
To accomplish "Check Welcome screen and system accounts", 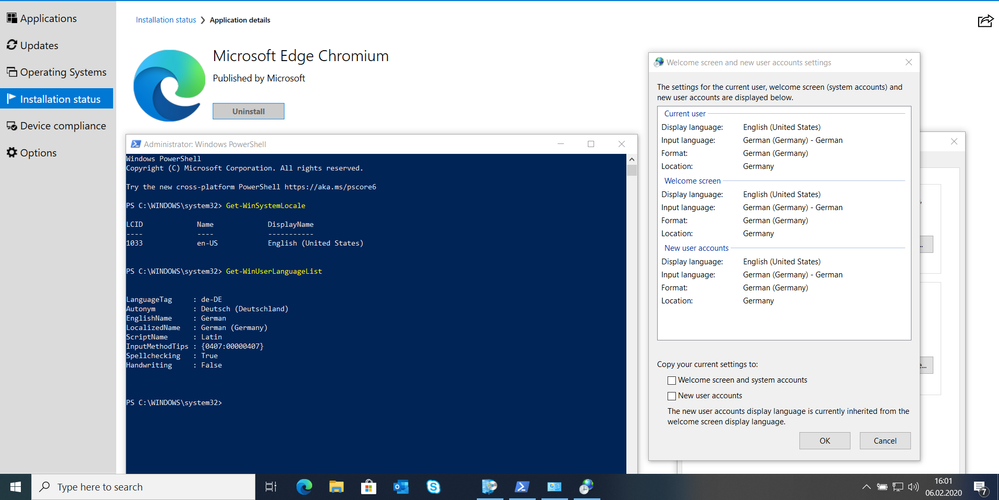I will [672, 380].
